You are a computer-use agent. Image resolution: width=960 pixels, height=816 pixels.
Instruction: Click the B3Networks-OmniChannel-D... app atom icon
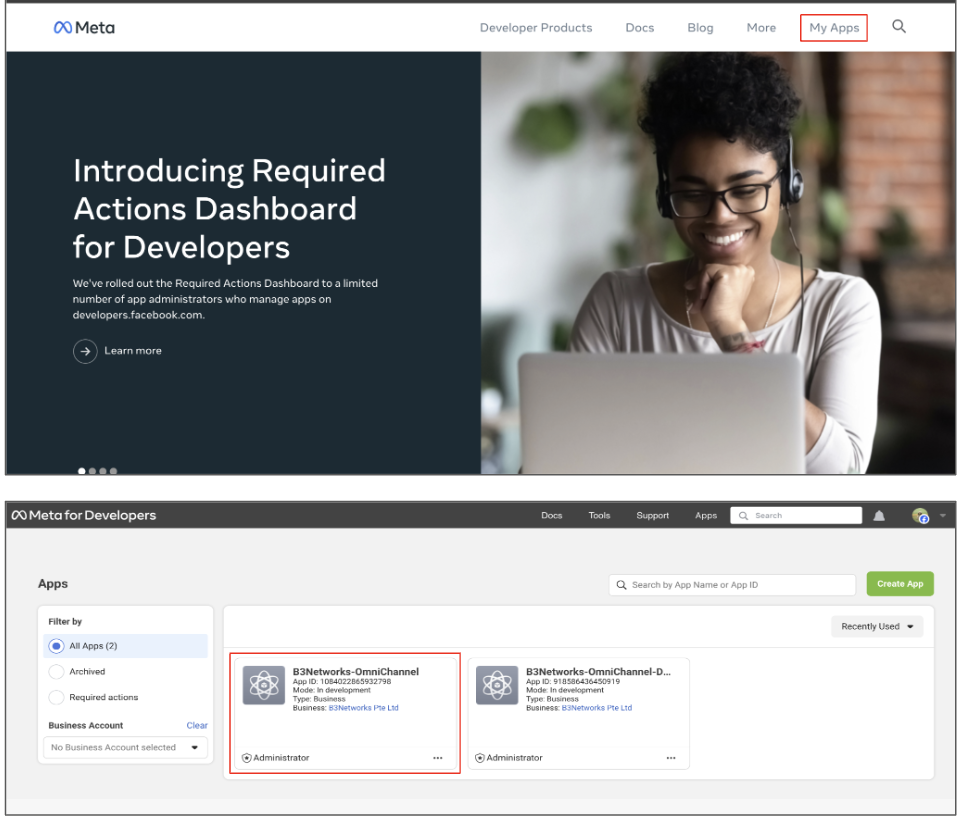point(497,685)
